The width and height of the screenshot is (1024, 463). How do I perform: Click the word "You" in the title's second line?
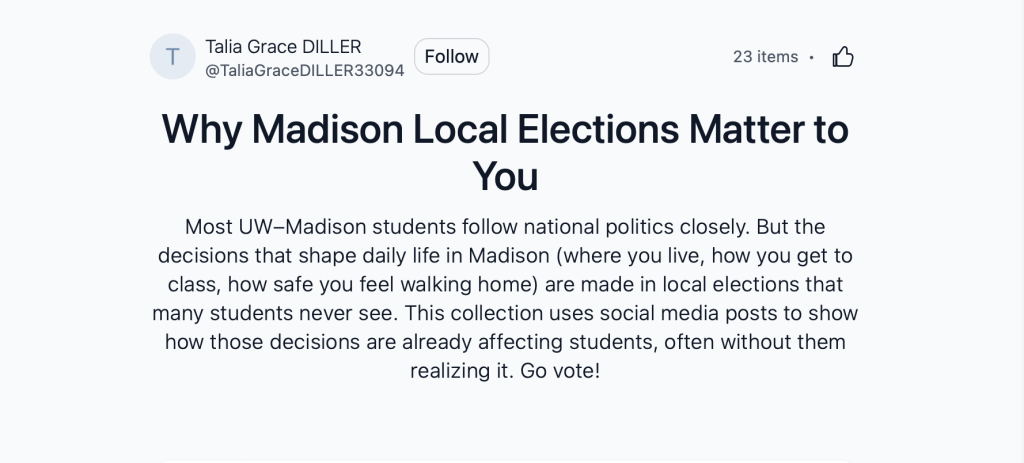click(x=505, y=177)
